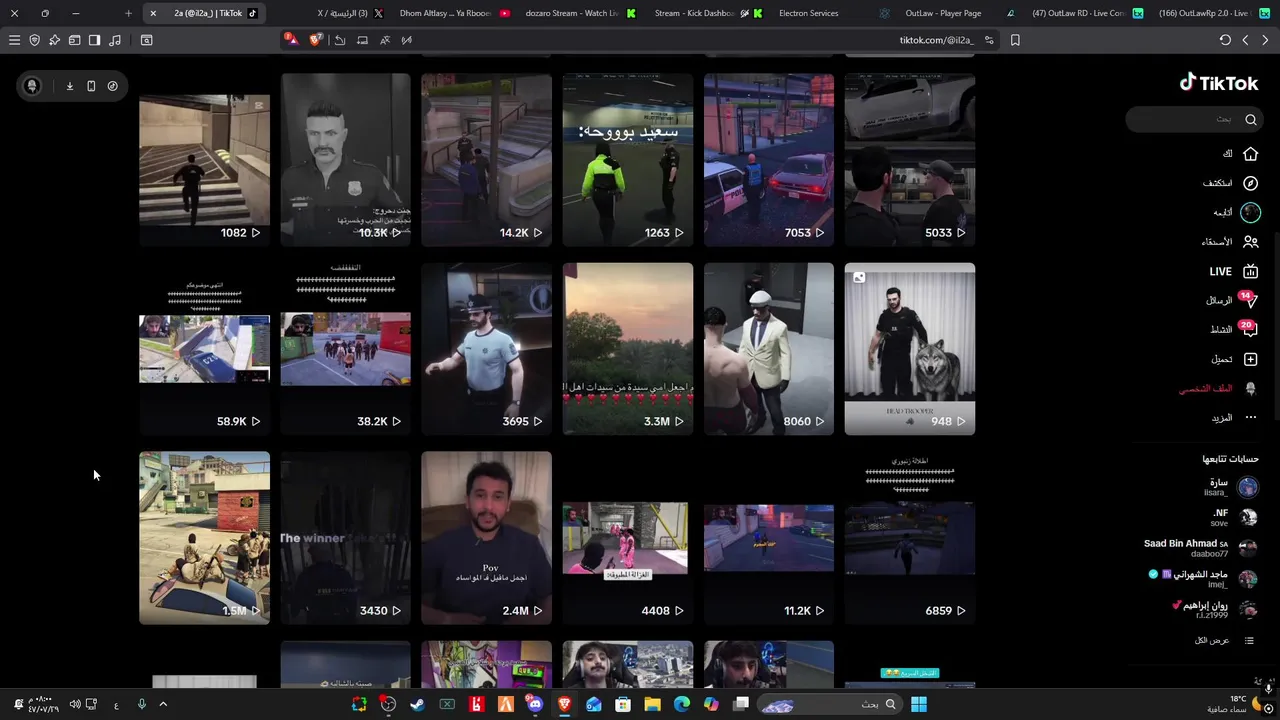
Task: Switch to the Dhom Altlasy YouTube tab
Action: (455, 13)
